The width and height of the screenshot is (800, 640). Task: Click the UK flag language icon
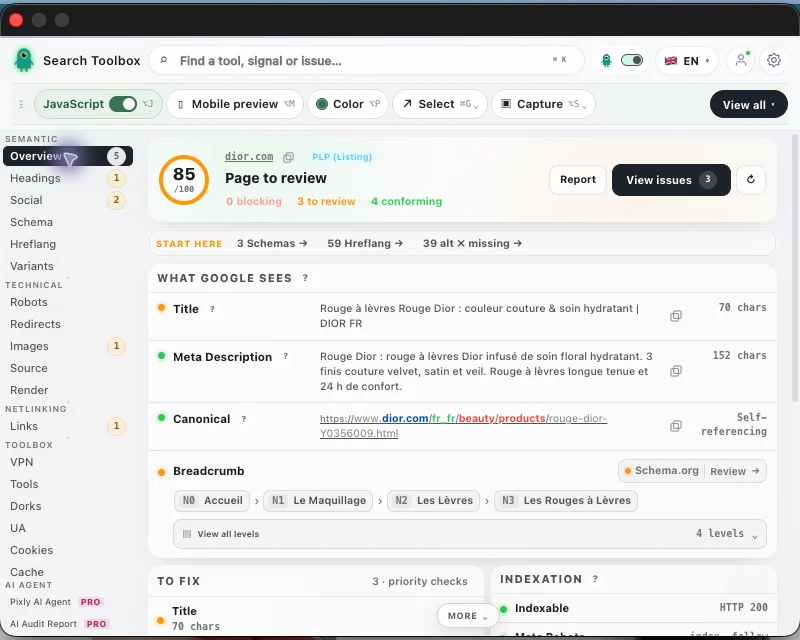point(671,61)
